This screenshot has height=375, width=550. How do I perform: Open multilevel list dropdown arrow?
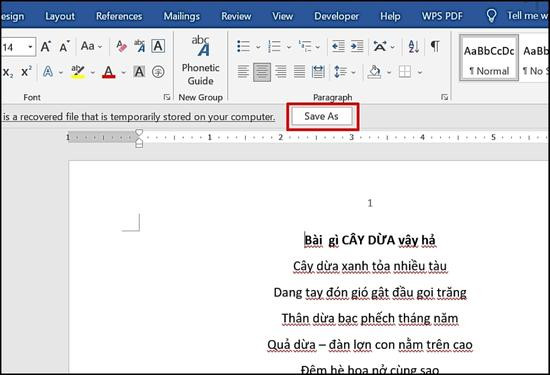pyautogui.click(x=317, y=47)
